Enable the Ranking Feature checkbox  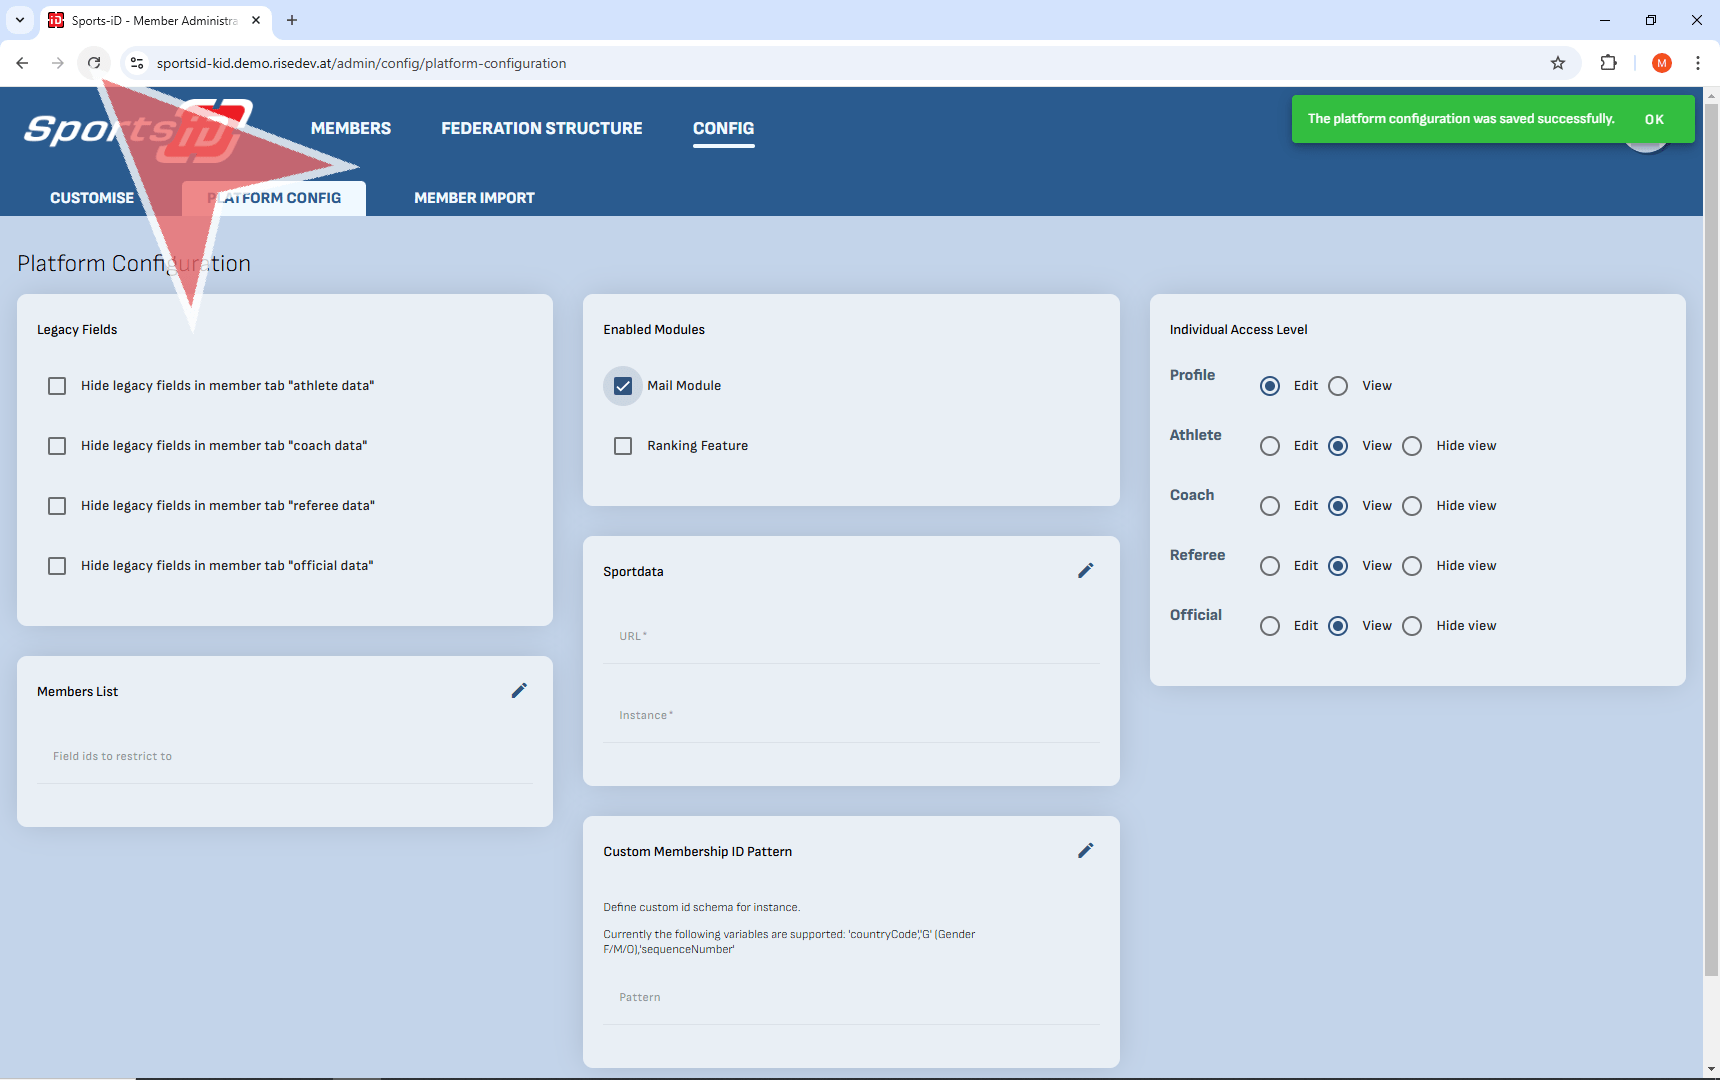(x=623, y=446)
